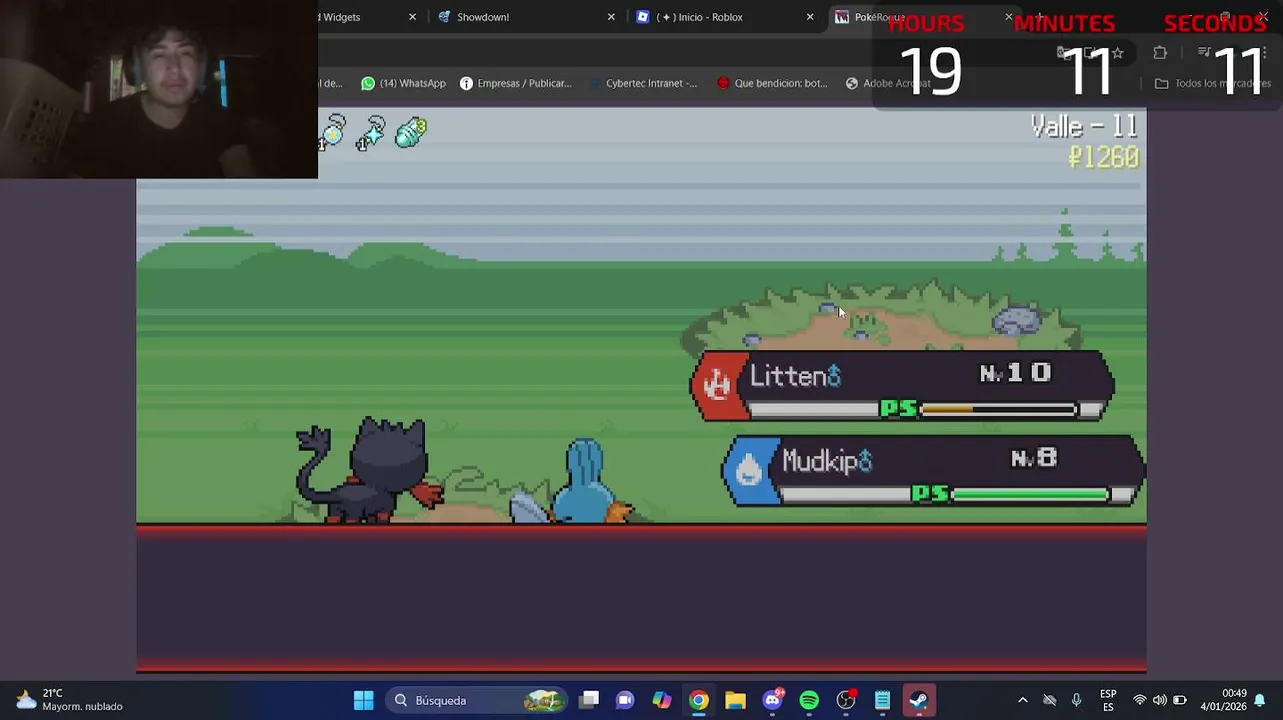Open Steam from the taskbar

(x=919, y=700)
